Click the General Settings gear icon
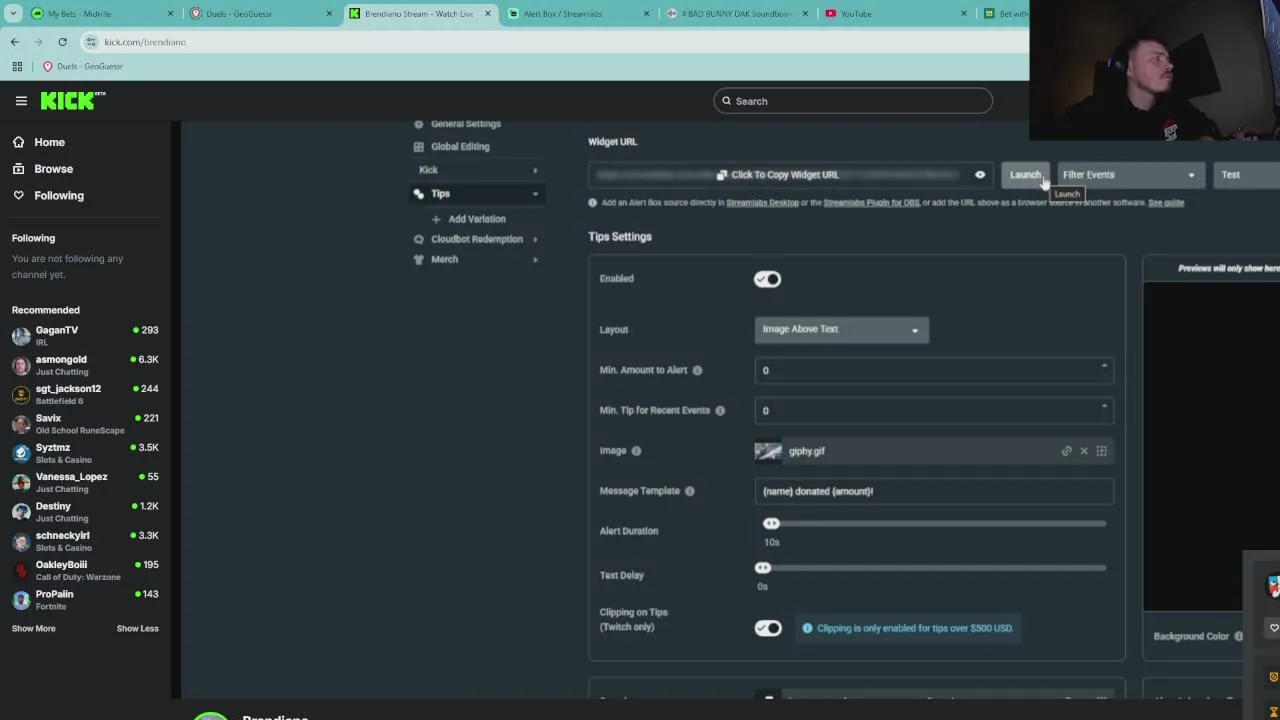Viewport: 1280px width, 720px height. click(418, 124)
